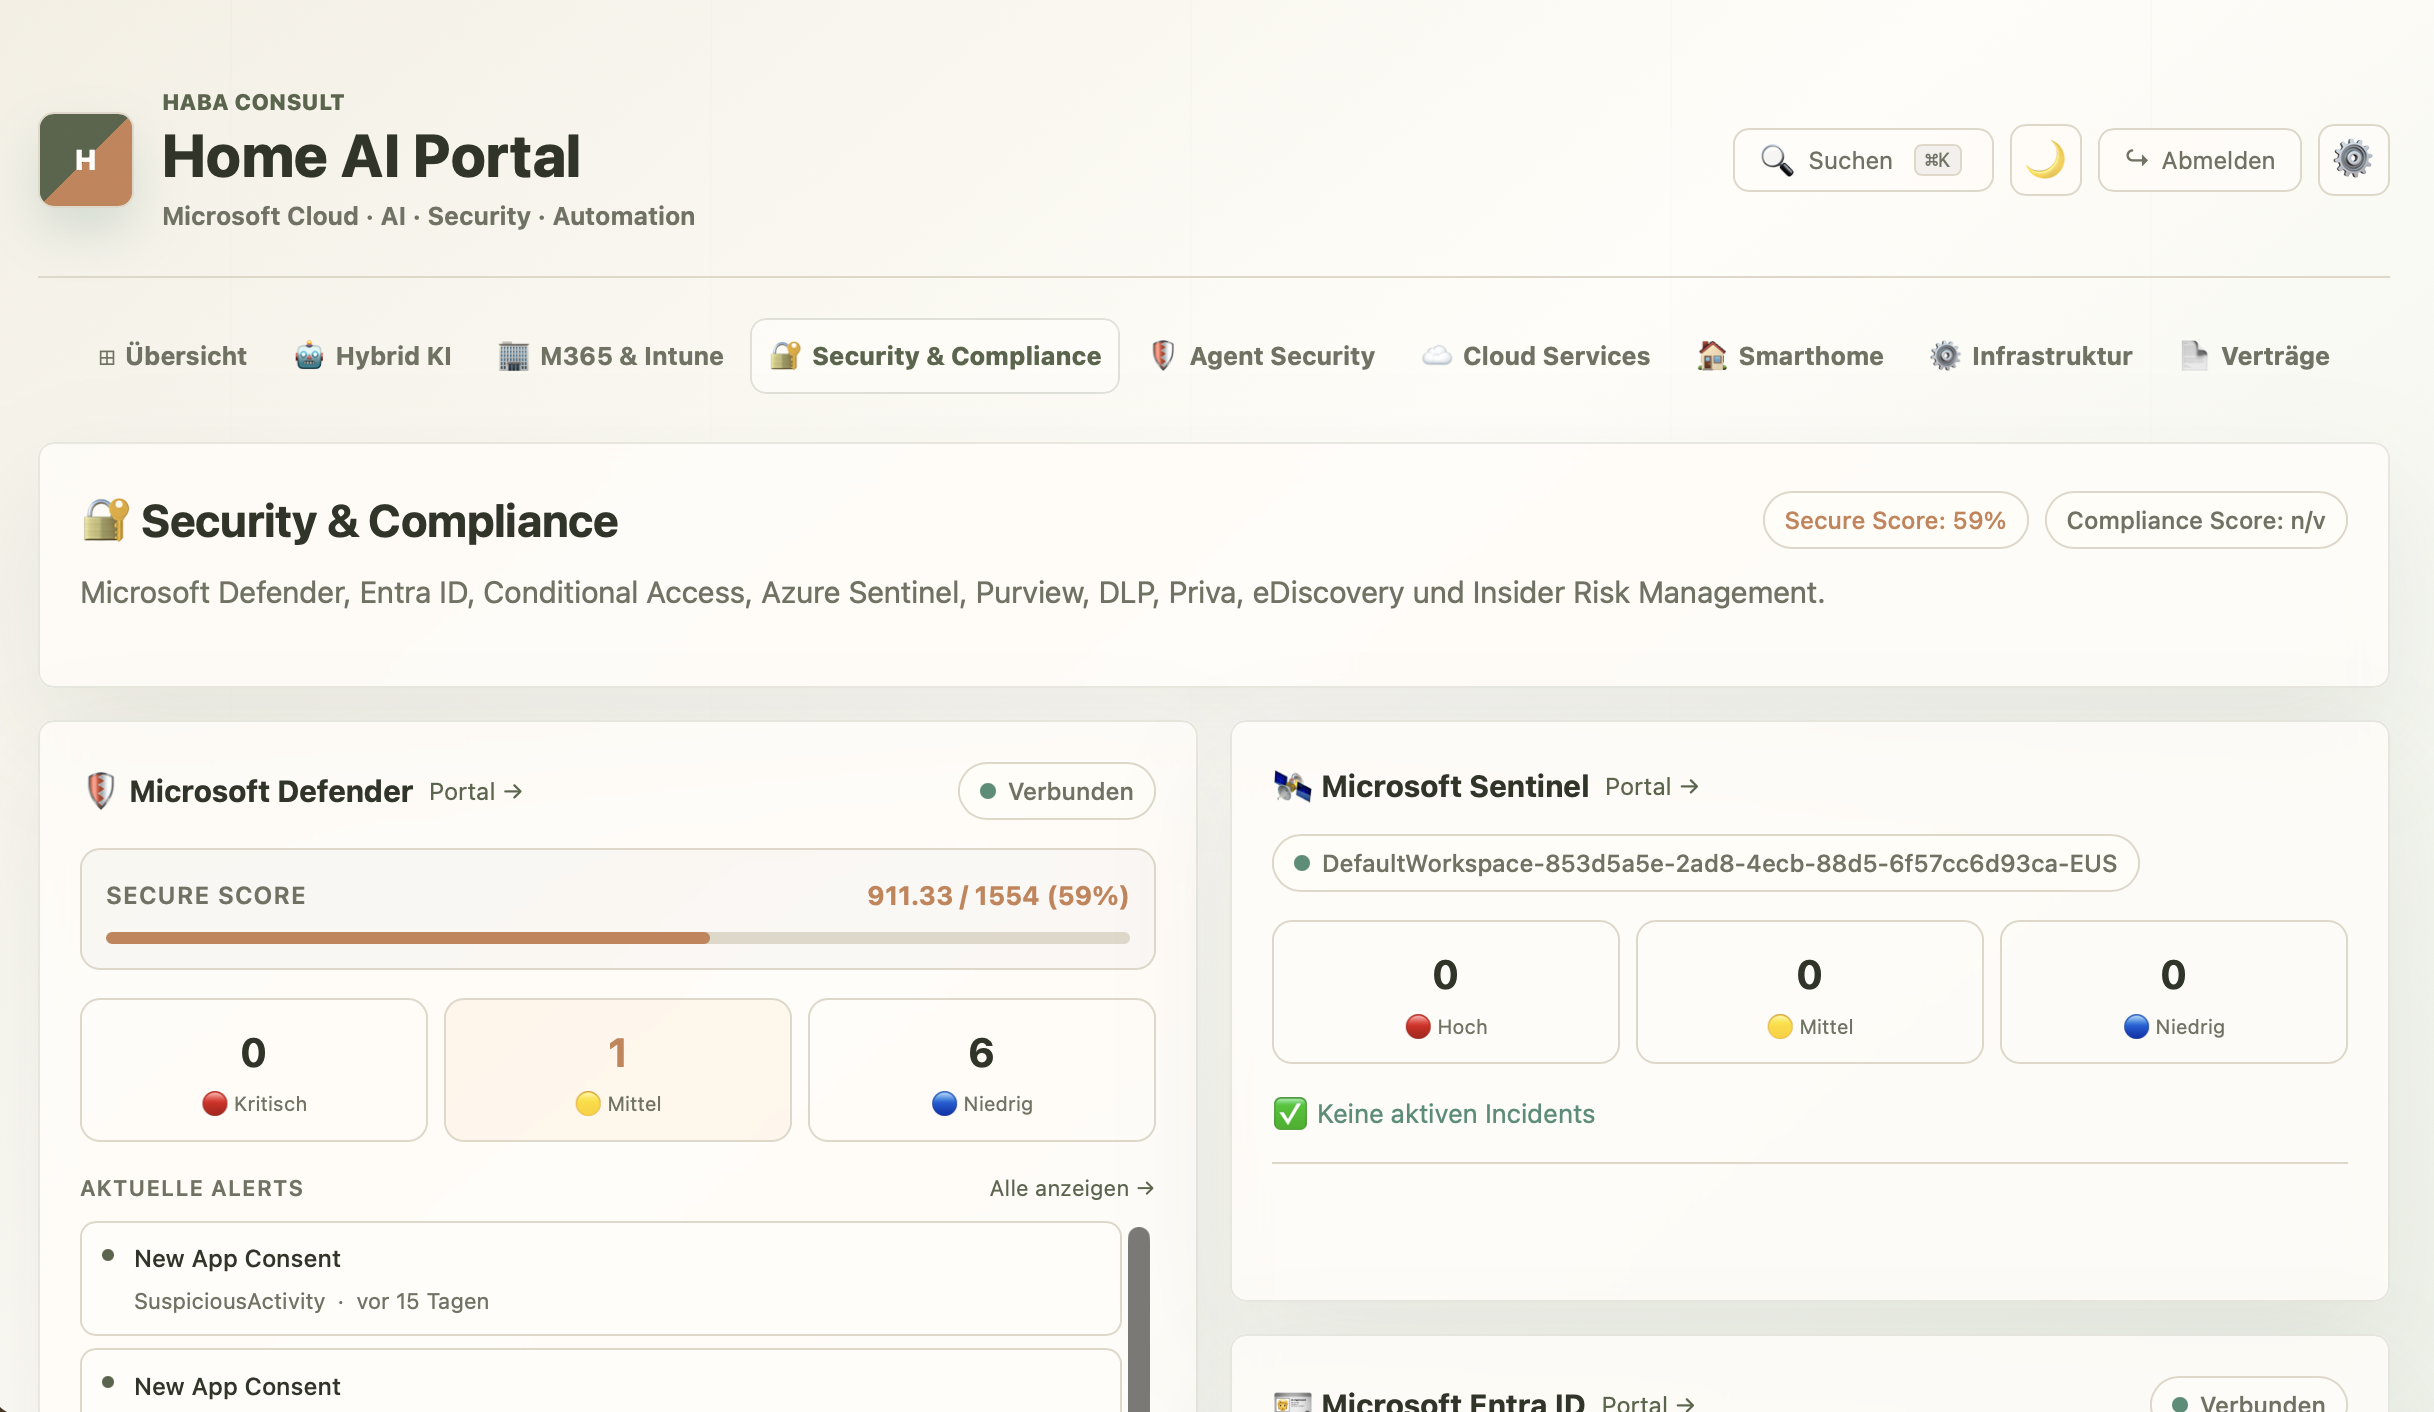The width and height of the screenshot is (2434, 1412).
Task: Open the Suchen search field
Action: pyautogui.click(x=1863, y=160)
